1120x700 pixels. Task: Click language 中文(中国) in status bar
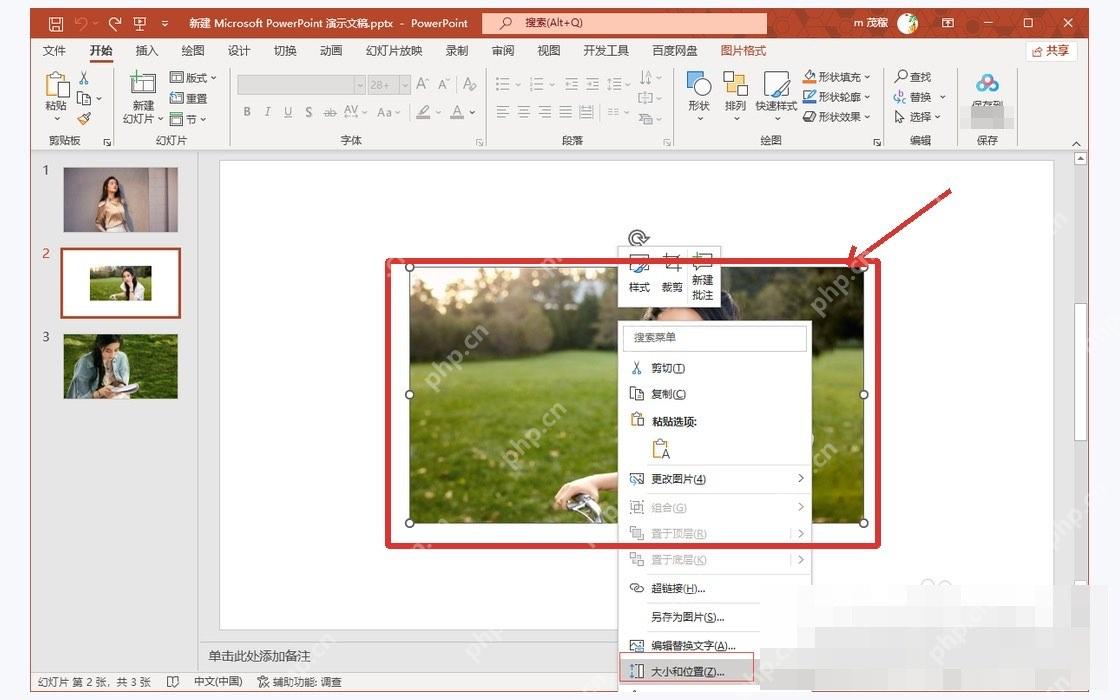(219, 682)
